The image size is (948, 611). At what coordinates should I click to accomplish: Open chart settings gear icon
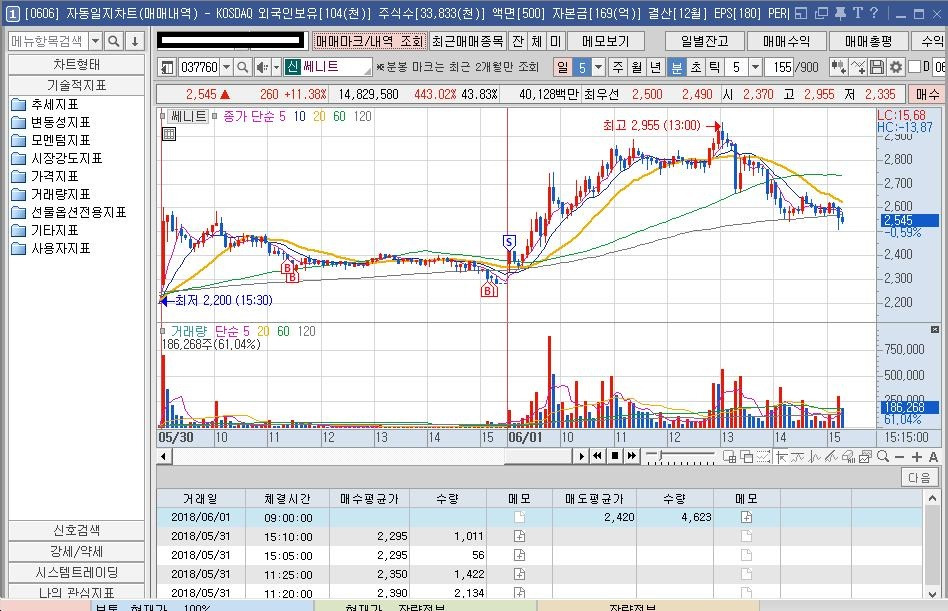coord(895,67)
